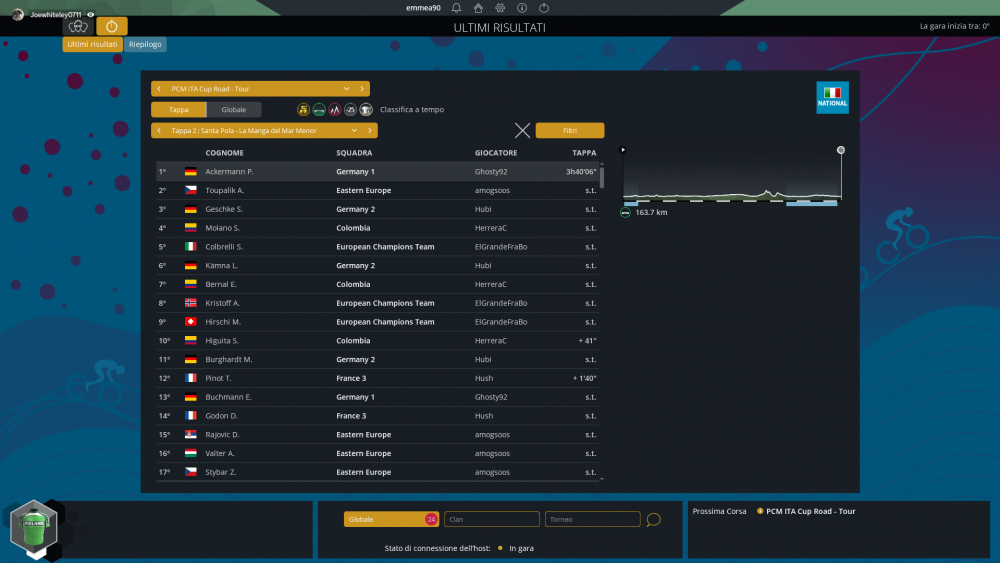Select the under-25 youth classification icon

pos(350,110)
